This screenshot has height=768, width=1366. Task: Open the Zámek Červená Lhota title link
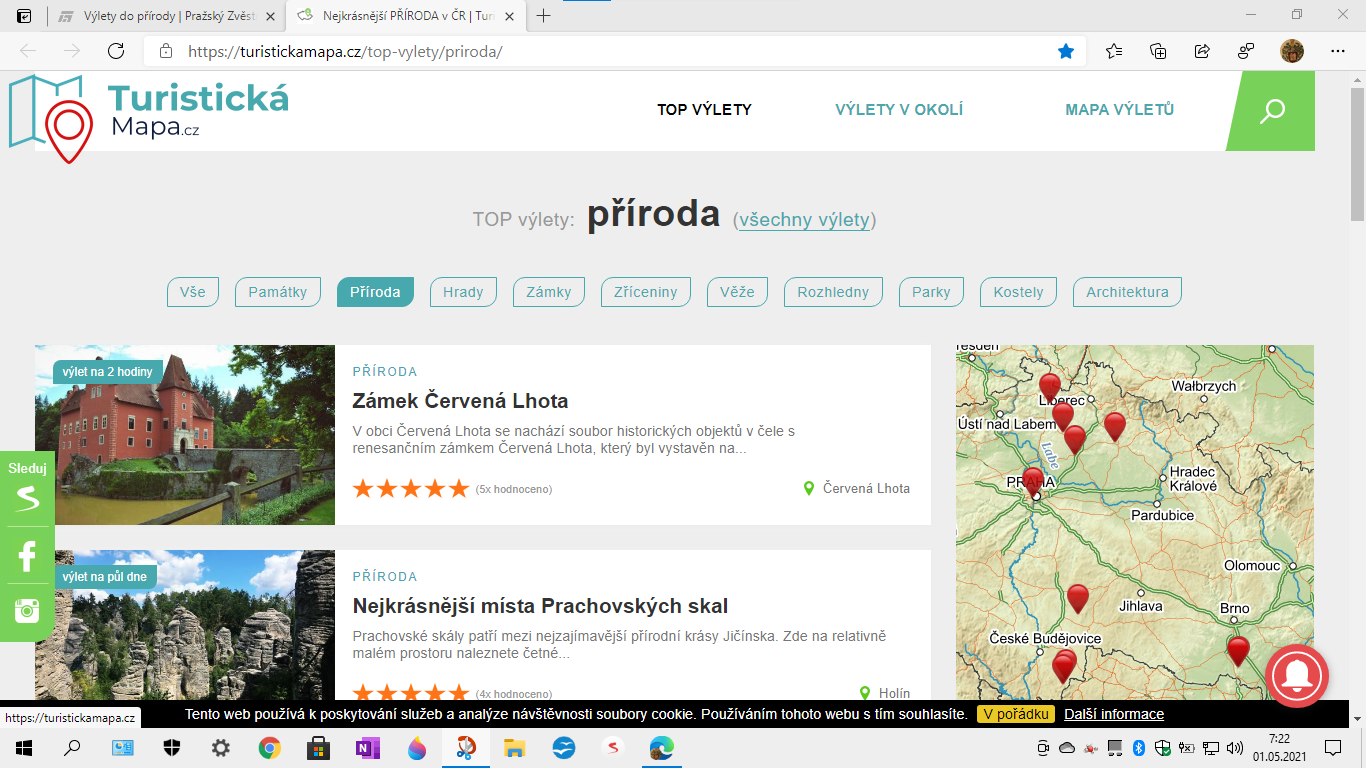[x=460, y=401]
